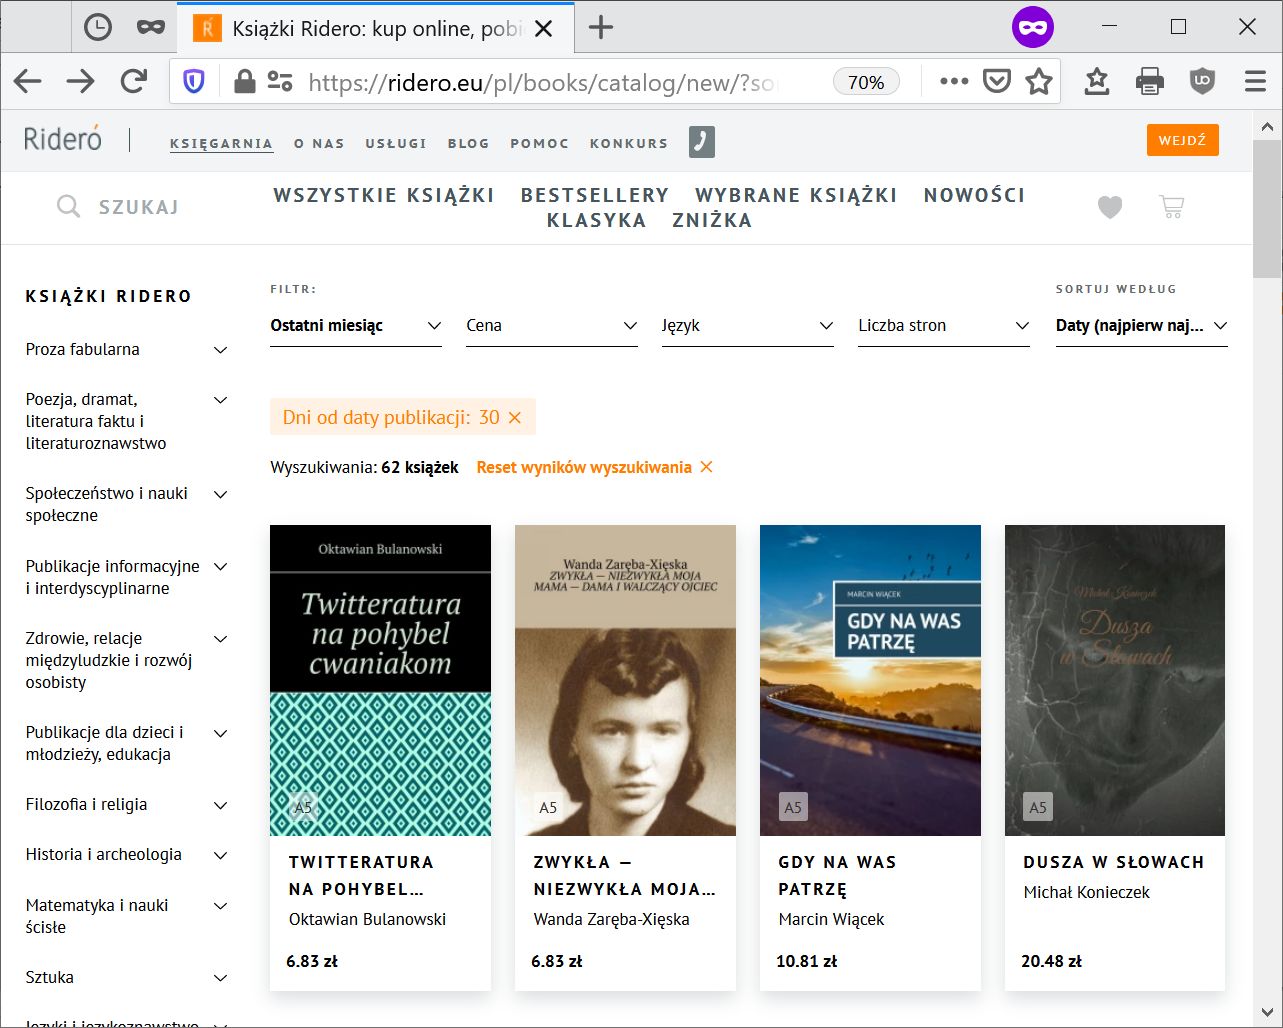Click the vertical page scrollbar thumb
1283x1028 pixels.
1267,207
